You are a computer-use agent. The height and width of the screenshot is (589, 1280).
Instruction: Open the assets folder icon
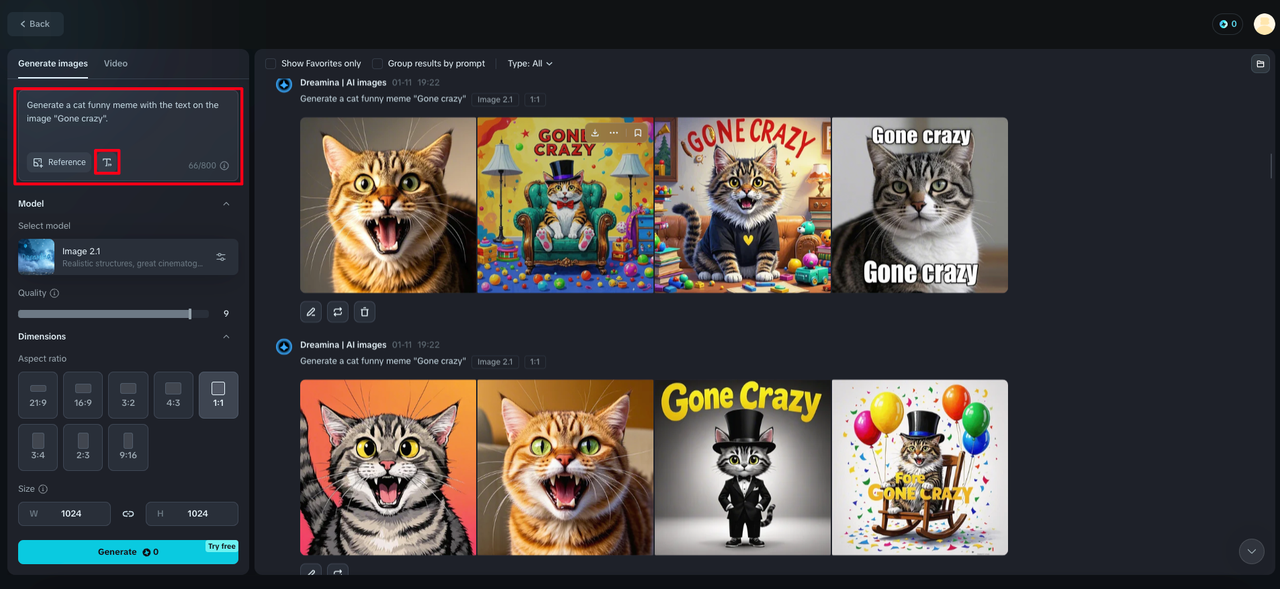point(1260,64)
